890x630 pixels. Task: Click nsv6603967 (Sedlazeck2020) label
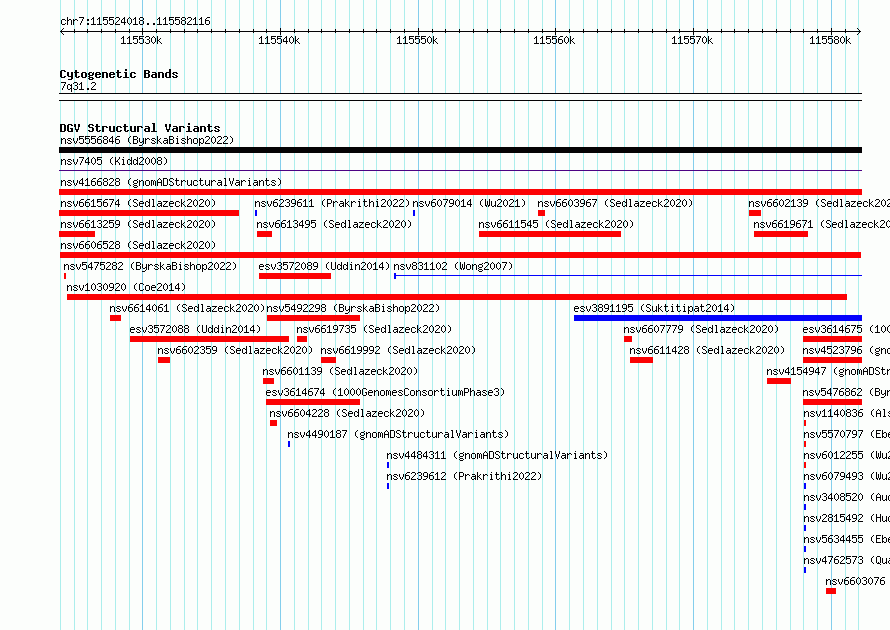point(615,203)
